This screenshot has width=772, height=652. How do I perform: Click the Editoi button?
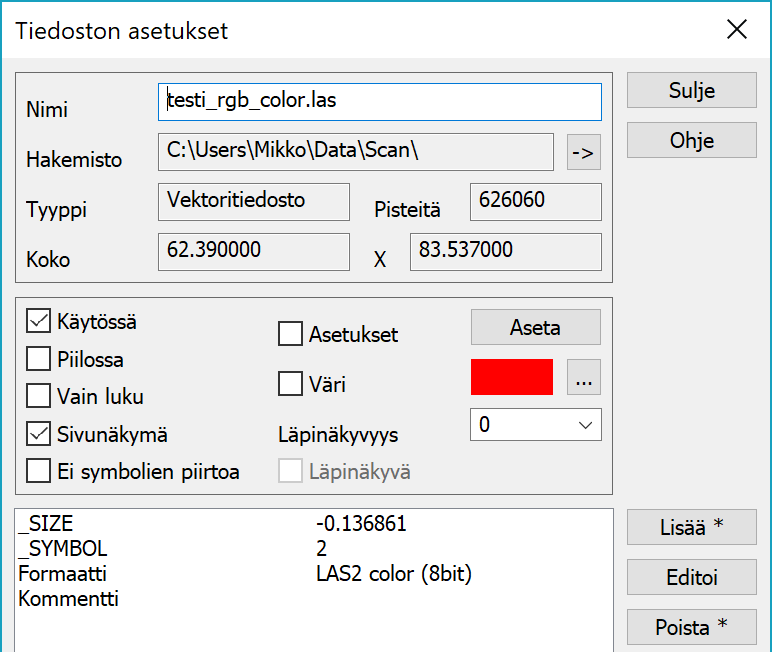tap(691, 577)
